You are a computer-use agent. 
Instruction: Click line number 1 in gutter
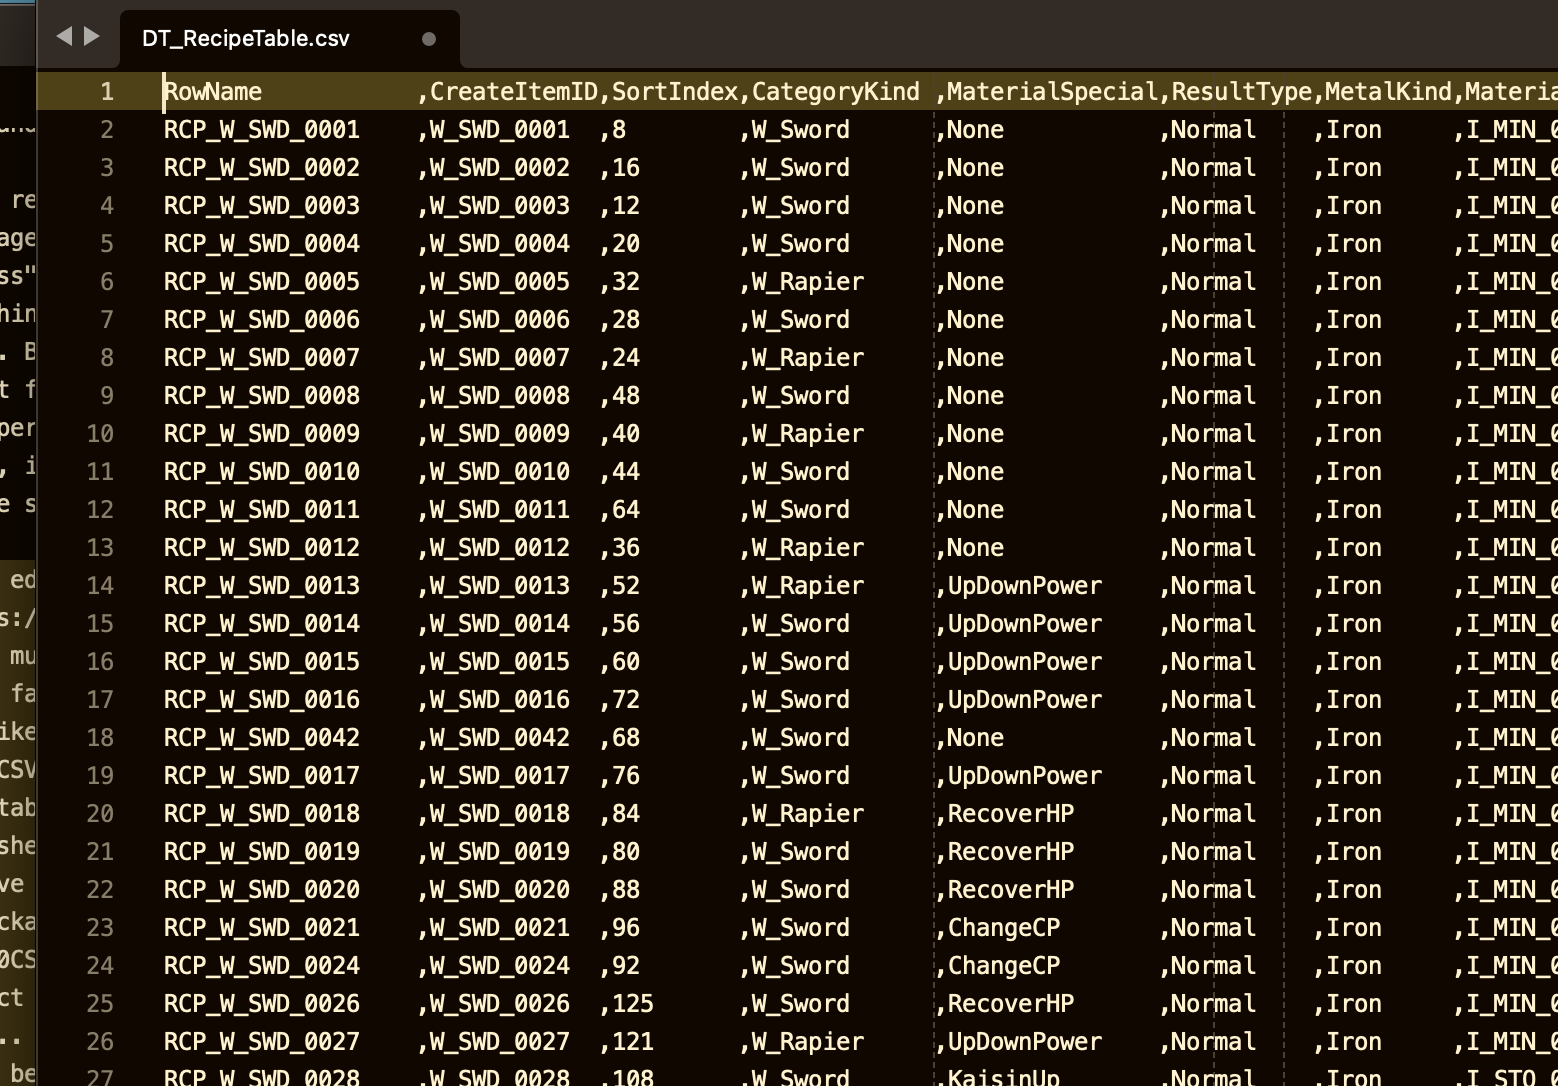coord(106,92)
